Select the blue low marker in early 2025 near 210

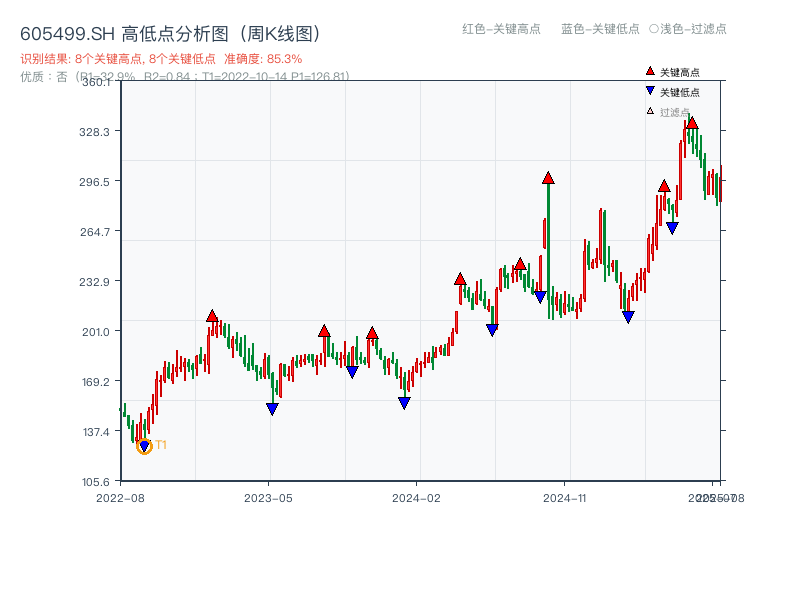tap(628, 317)
